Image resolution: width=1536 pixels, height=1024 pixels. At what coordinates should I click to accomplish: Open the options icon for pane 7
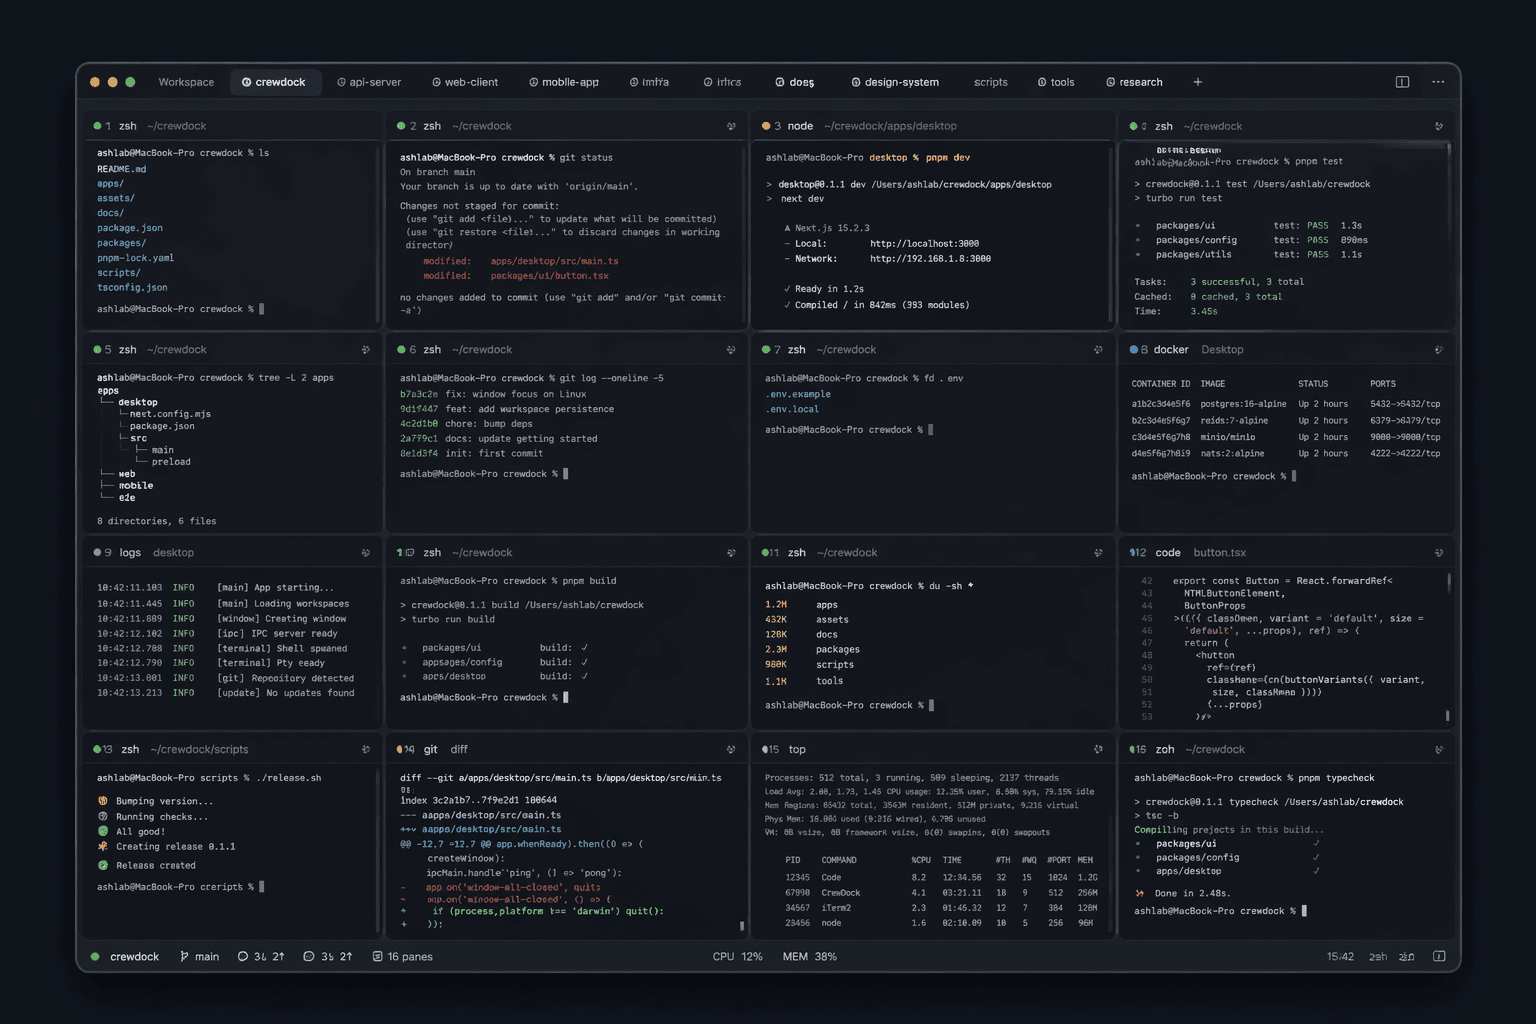1098,350
